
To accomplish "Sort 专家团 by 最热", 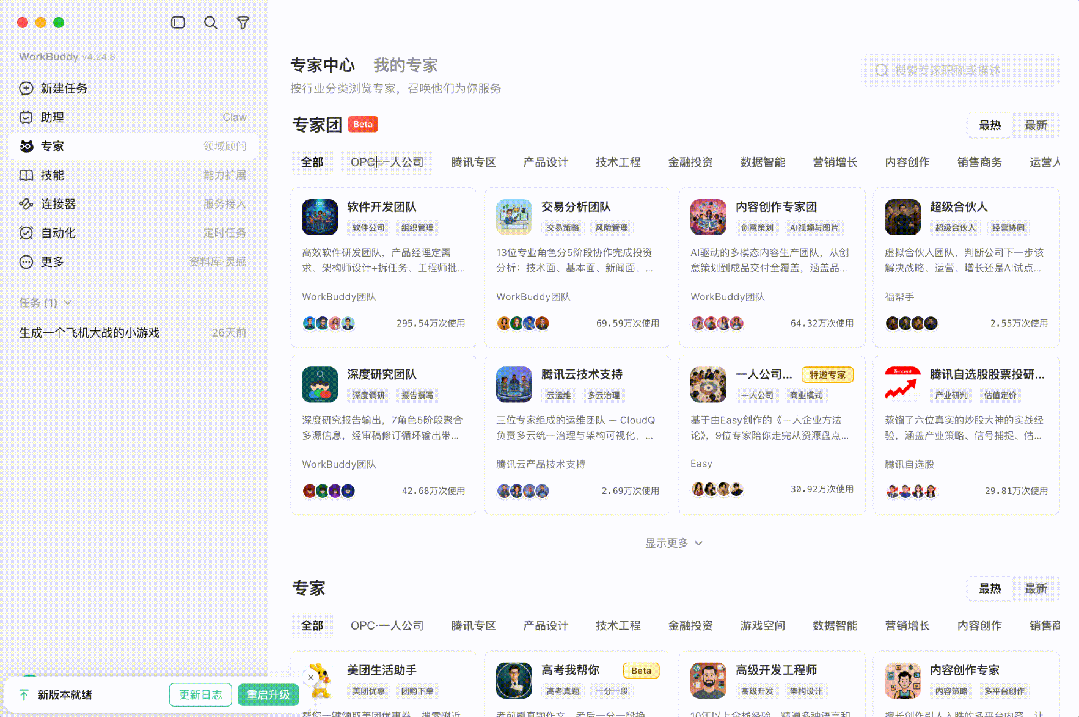I will pyautogui.click(x=990, y=125).
